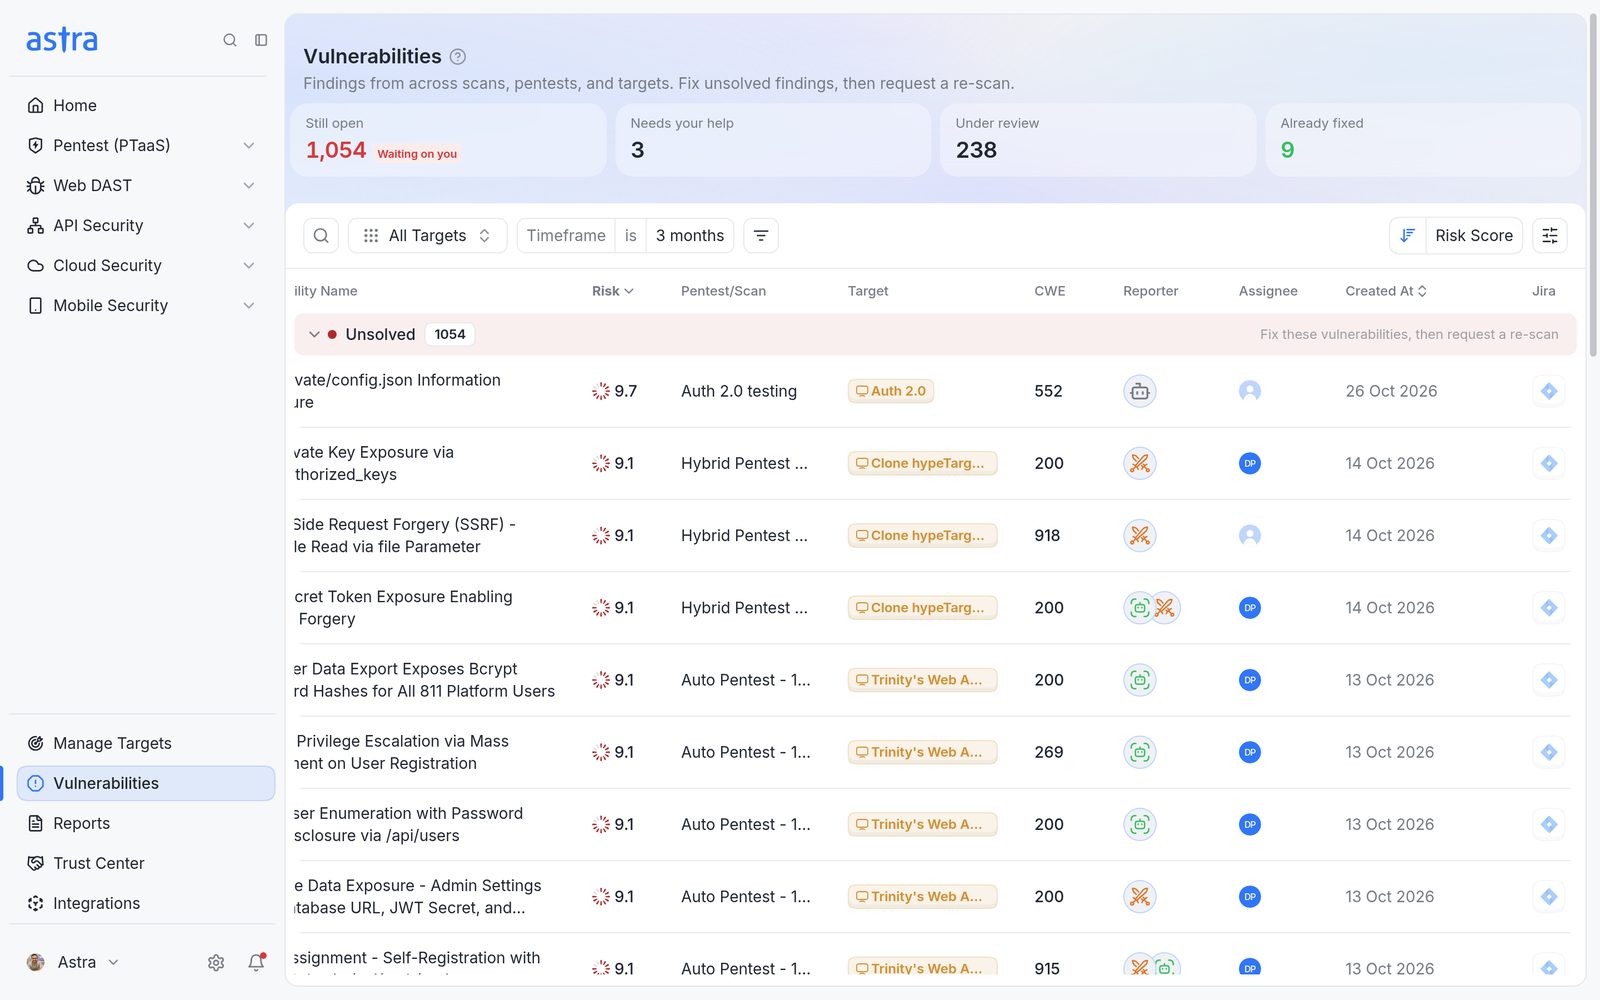Open the All Targets dropdown
The image size is (1600, 1000).
point(428,236)
